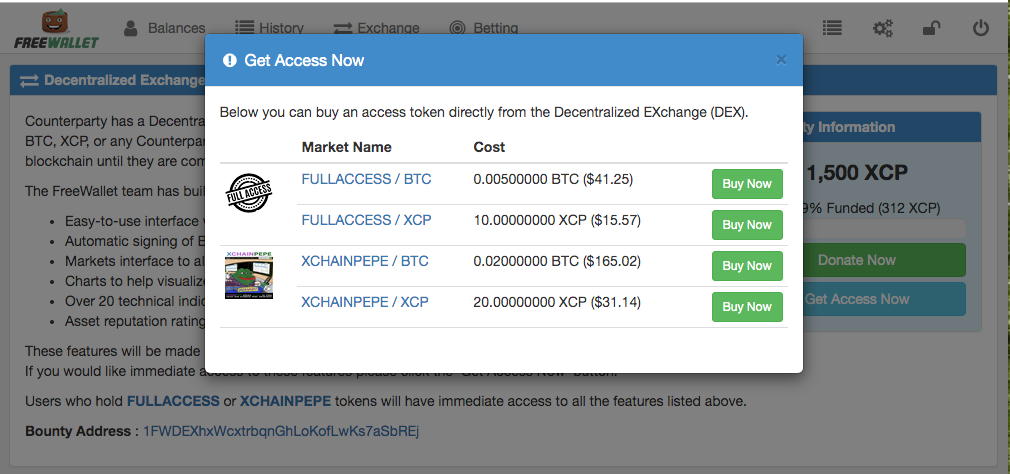Click the list icon in top right
The height and width of the screenshot is (474, 1010).
click(x=832, y=28)
